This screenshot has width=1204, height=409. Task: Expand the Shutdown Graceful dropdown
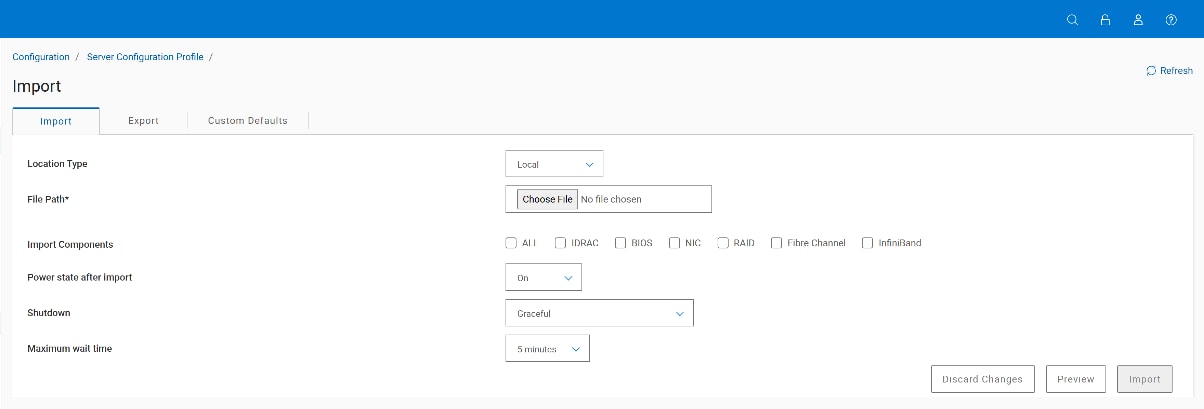599,313
